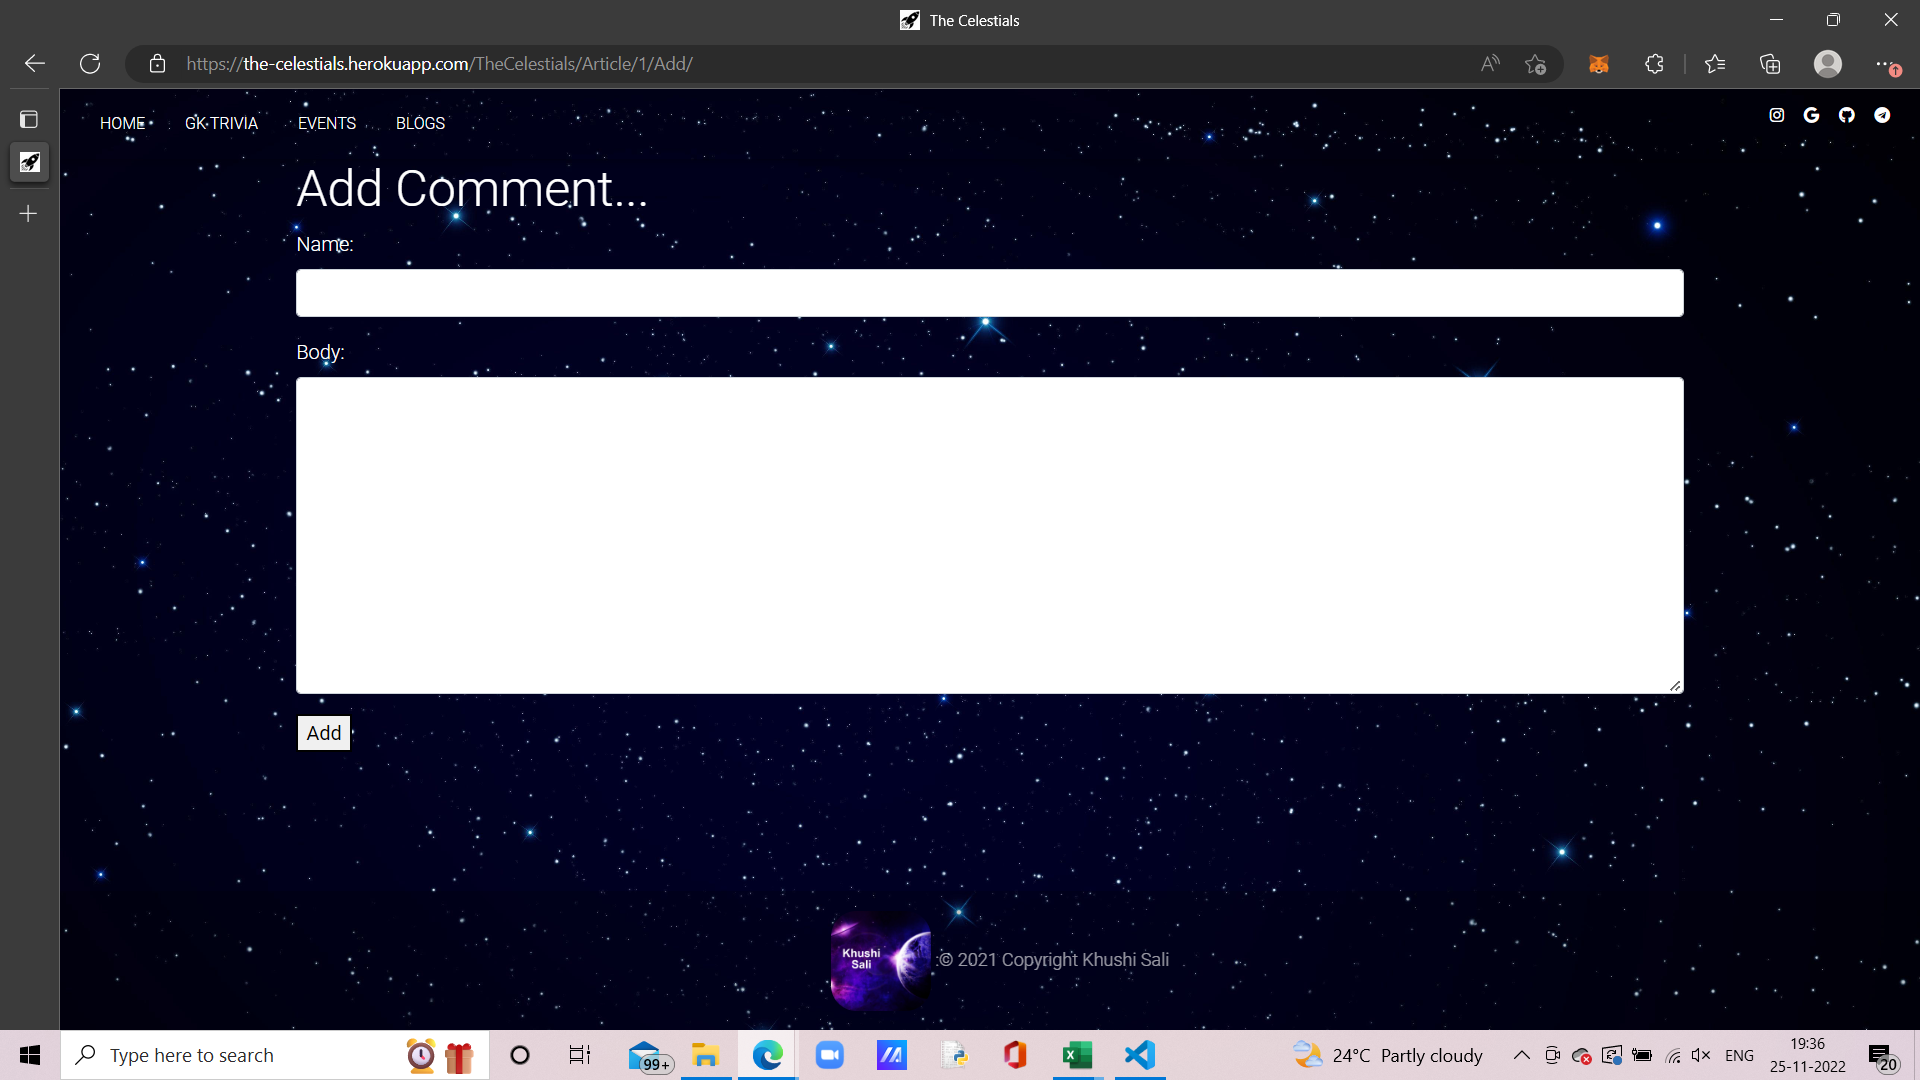Open the GitHub profile icon
This screenshot has width=1920, height=1080.
coord(1847,115)
